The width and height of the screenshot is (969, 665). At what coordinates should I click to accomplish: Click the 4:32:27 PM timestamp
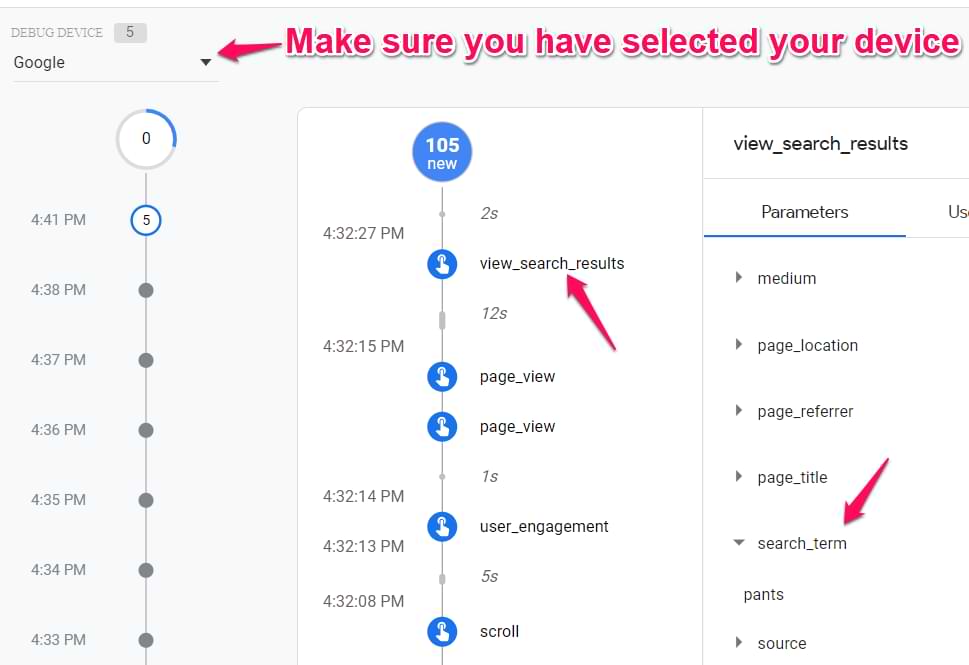click(363, 233)
